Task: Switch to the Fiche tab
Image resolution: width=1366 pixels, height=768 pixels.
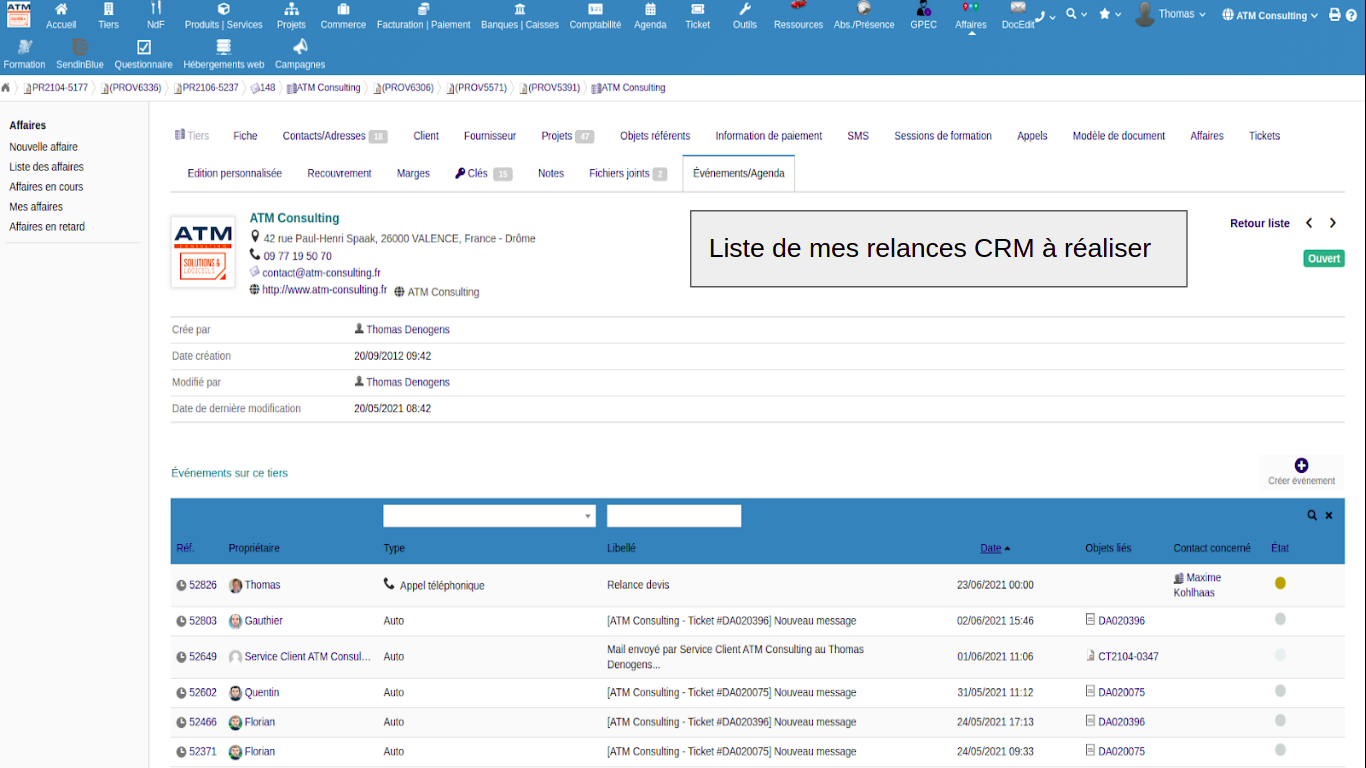Action: click(x=245, y=136)
